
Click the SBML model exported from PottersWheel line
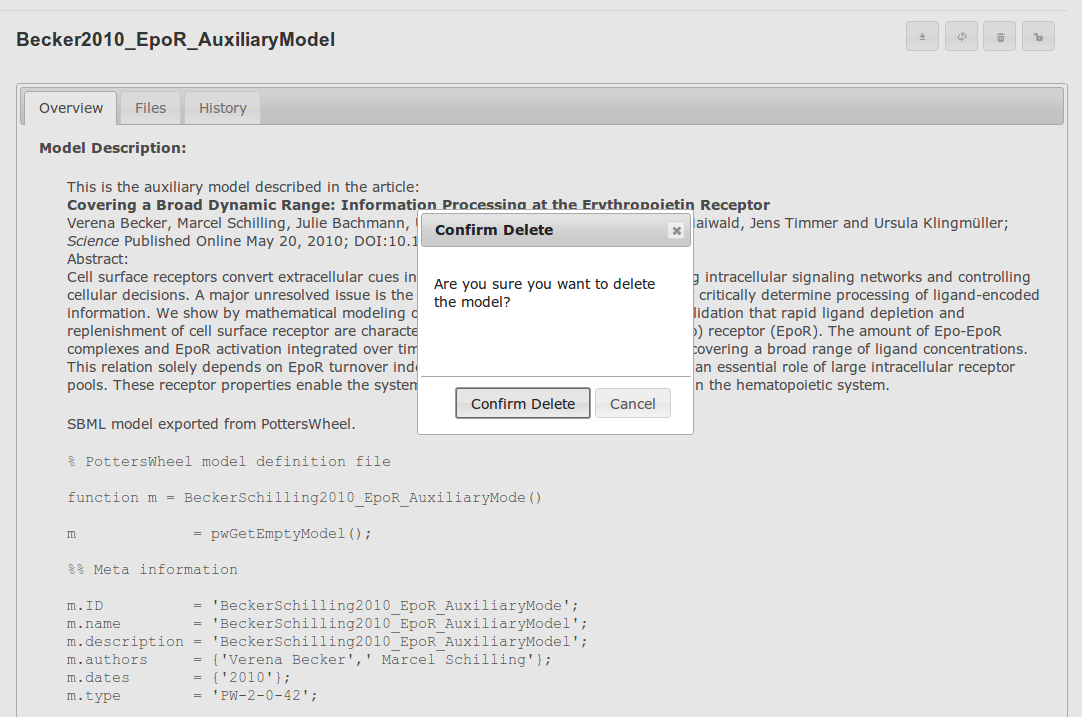point(211,424)
